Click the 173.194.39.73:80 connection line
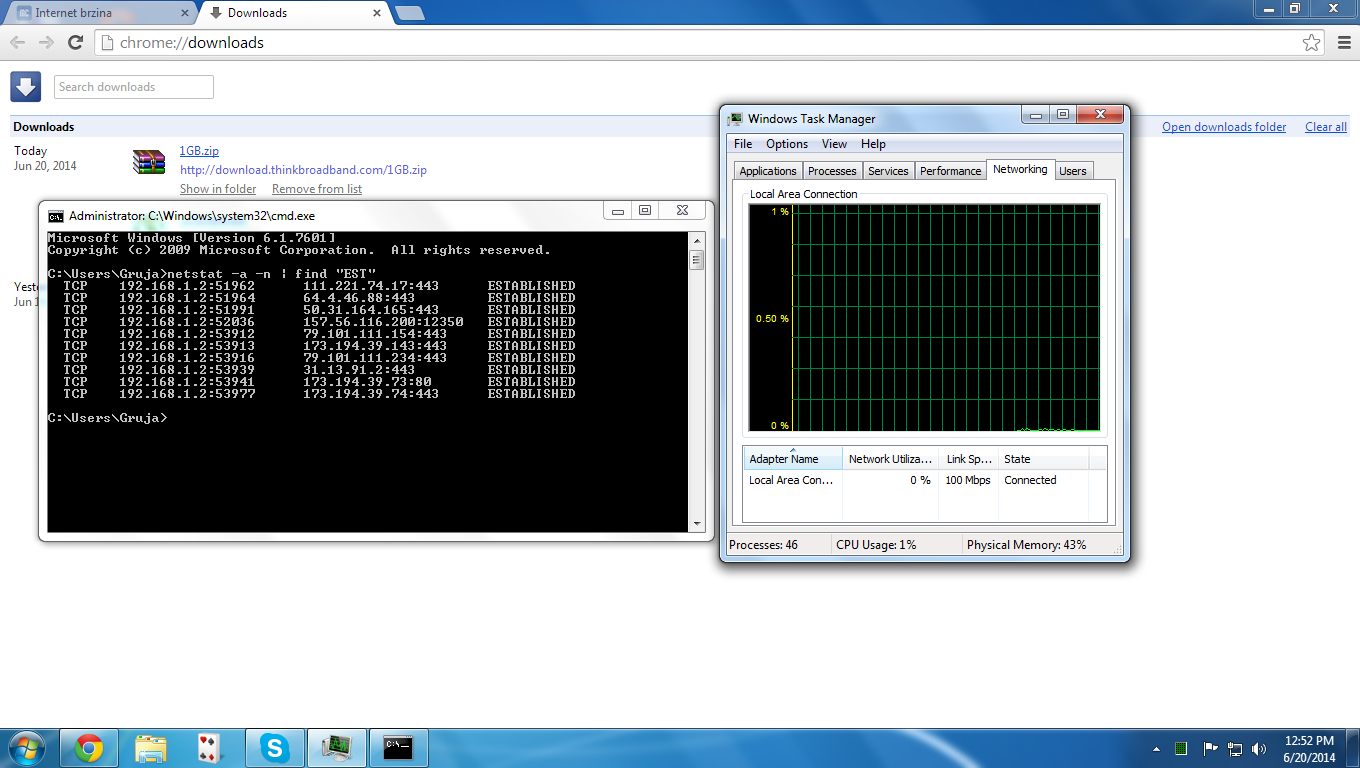The width and height of the screenshot is (1360, 768). 319,382
